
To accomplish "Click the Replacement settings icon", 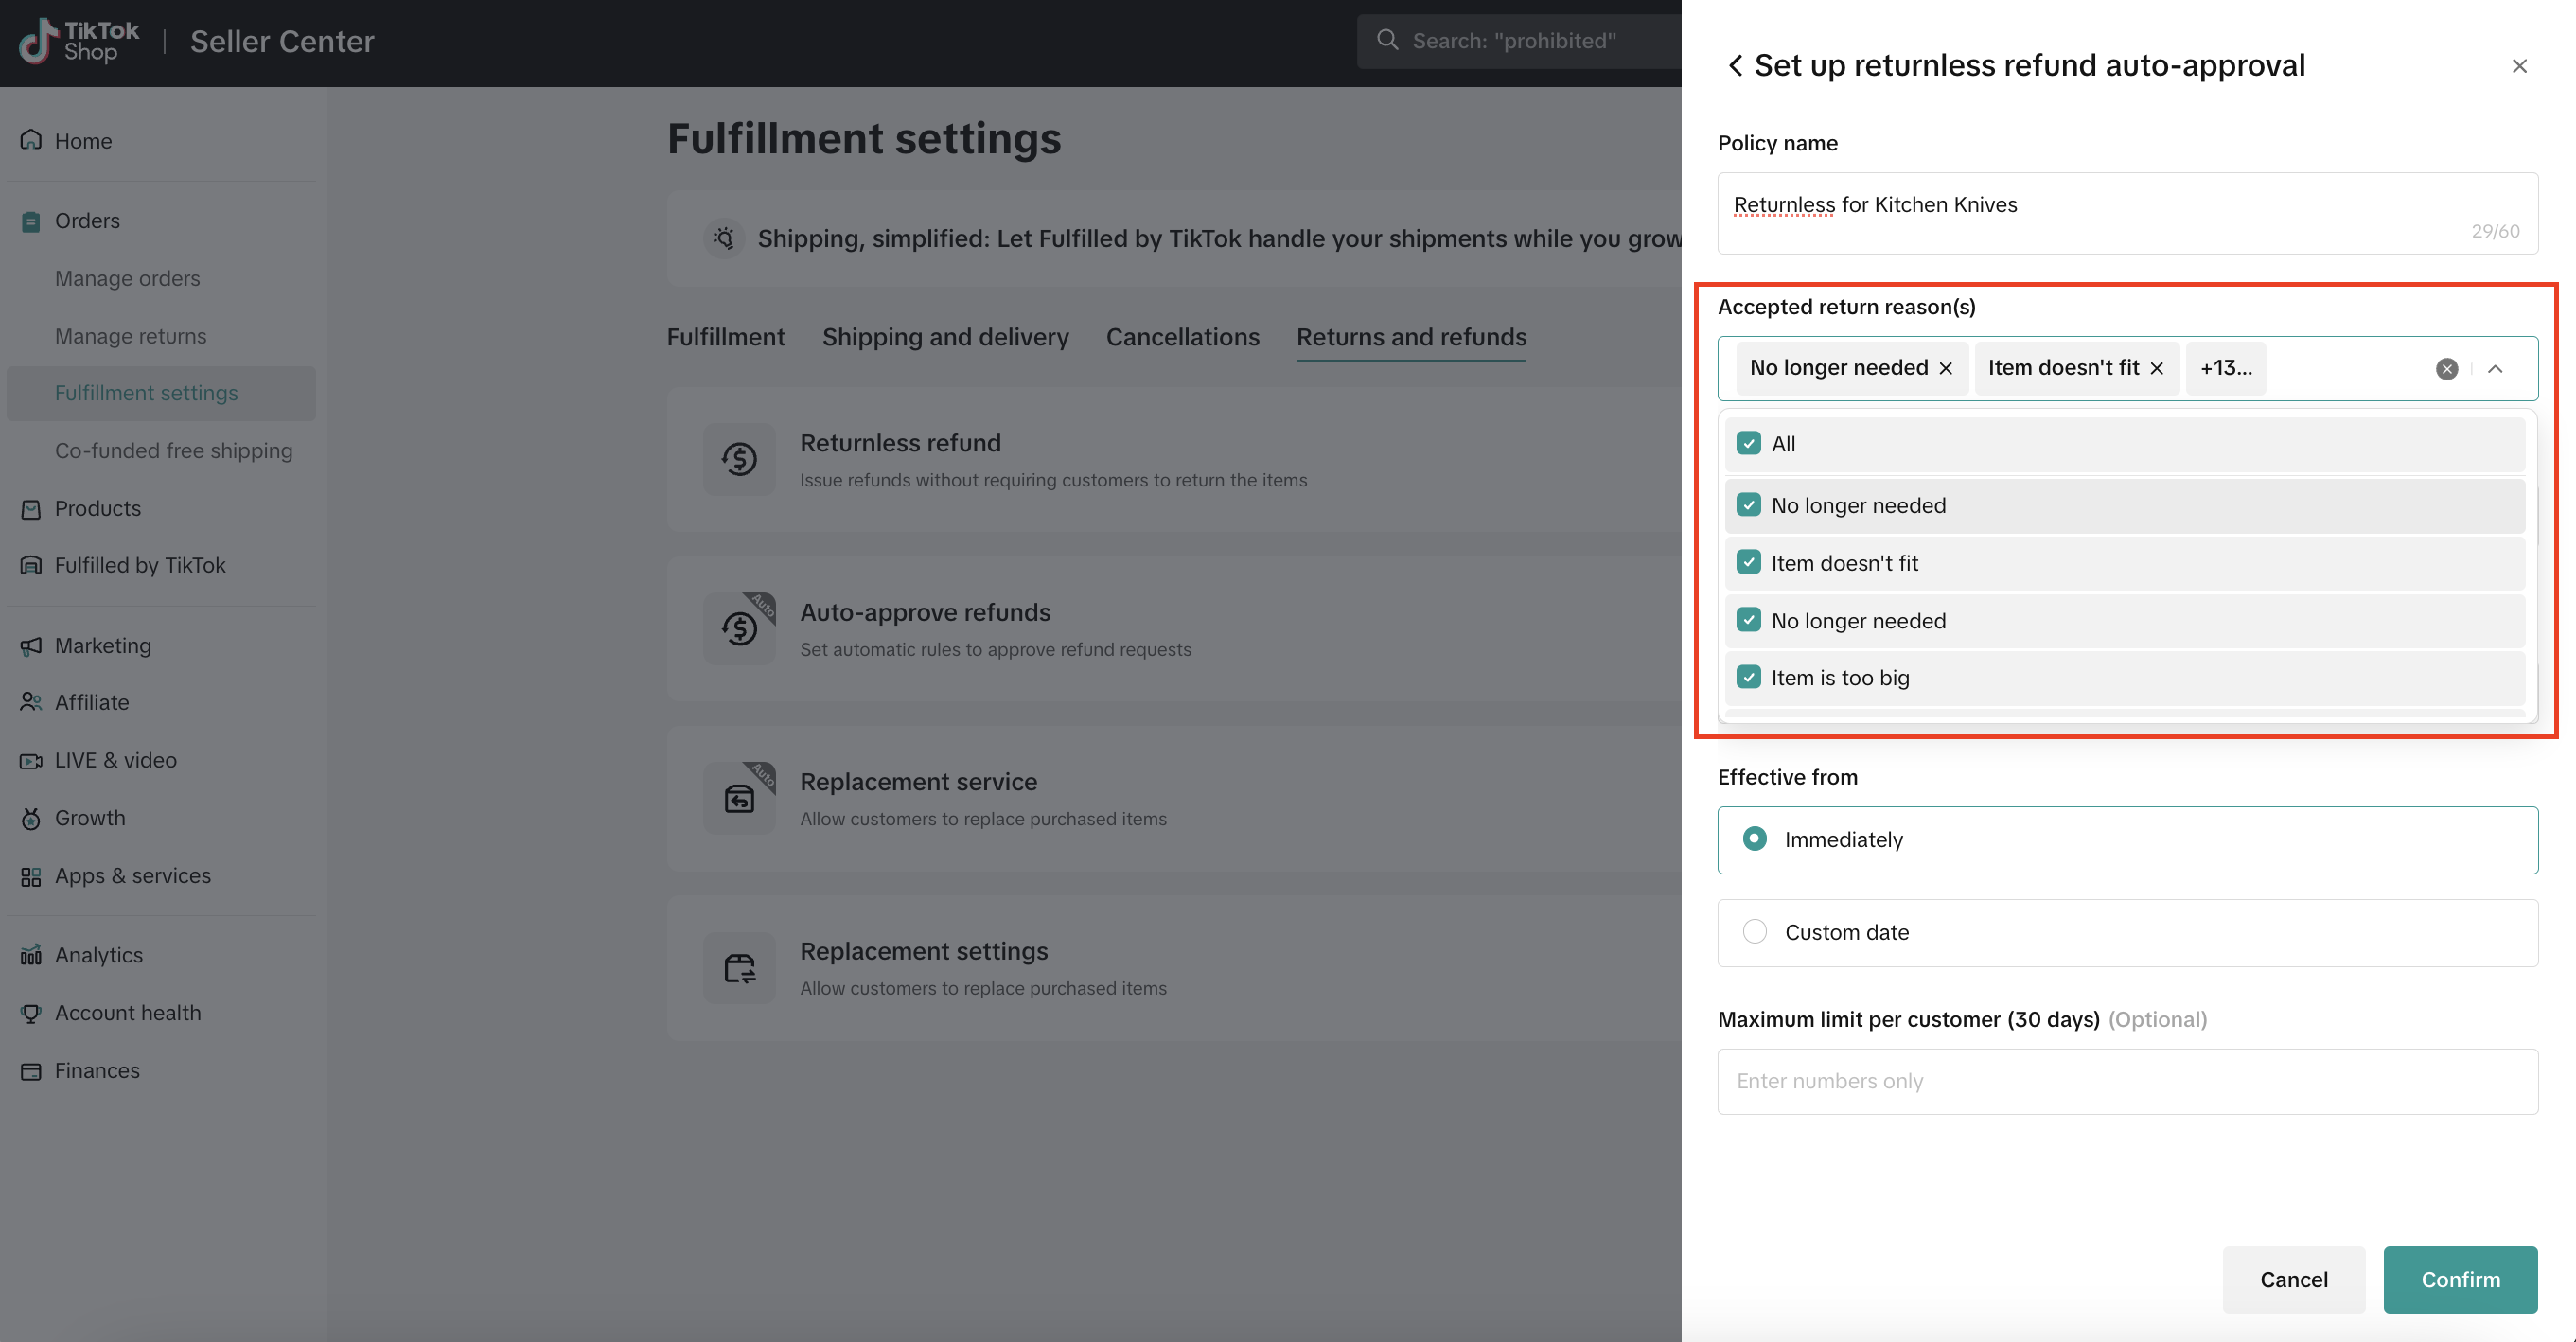I will tap(739, 968).
